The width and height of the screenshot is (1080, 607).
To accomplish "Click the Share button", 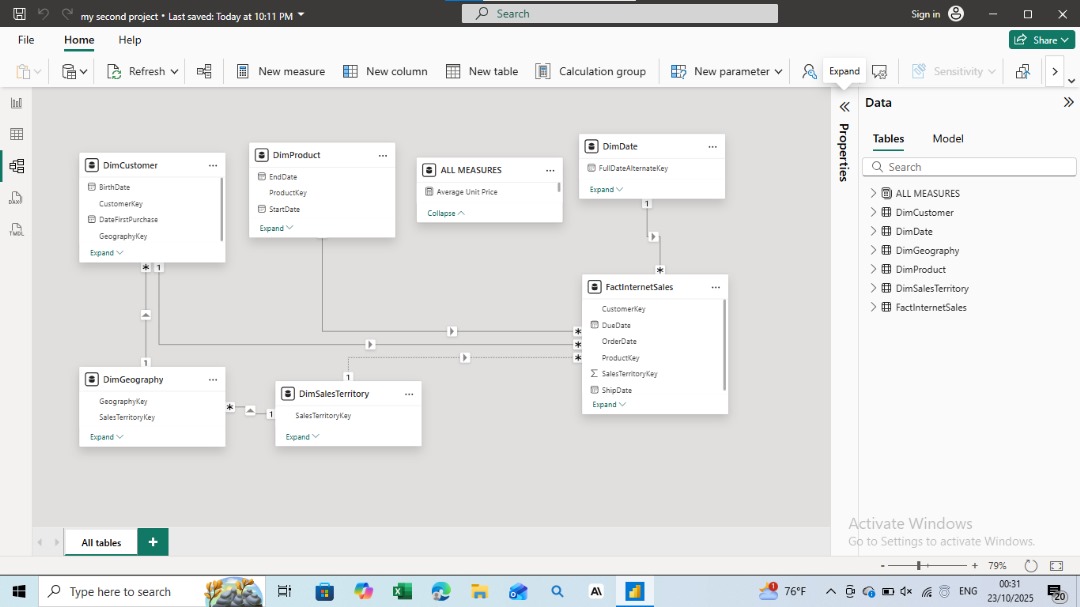I will click(x=1041, y=40).
